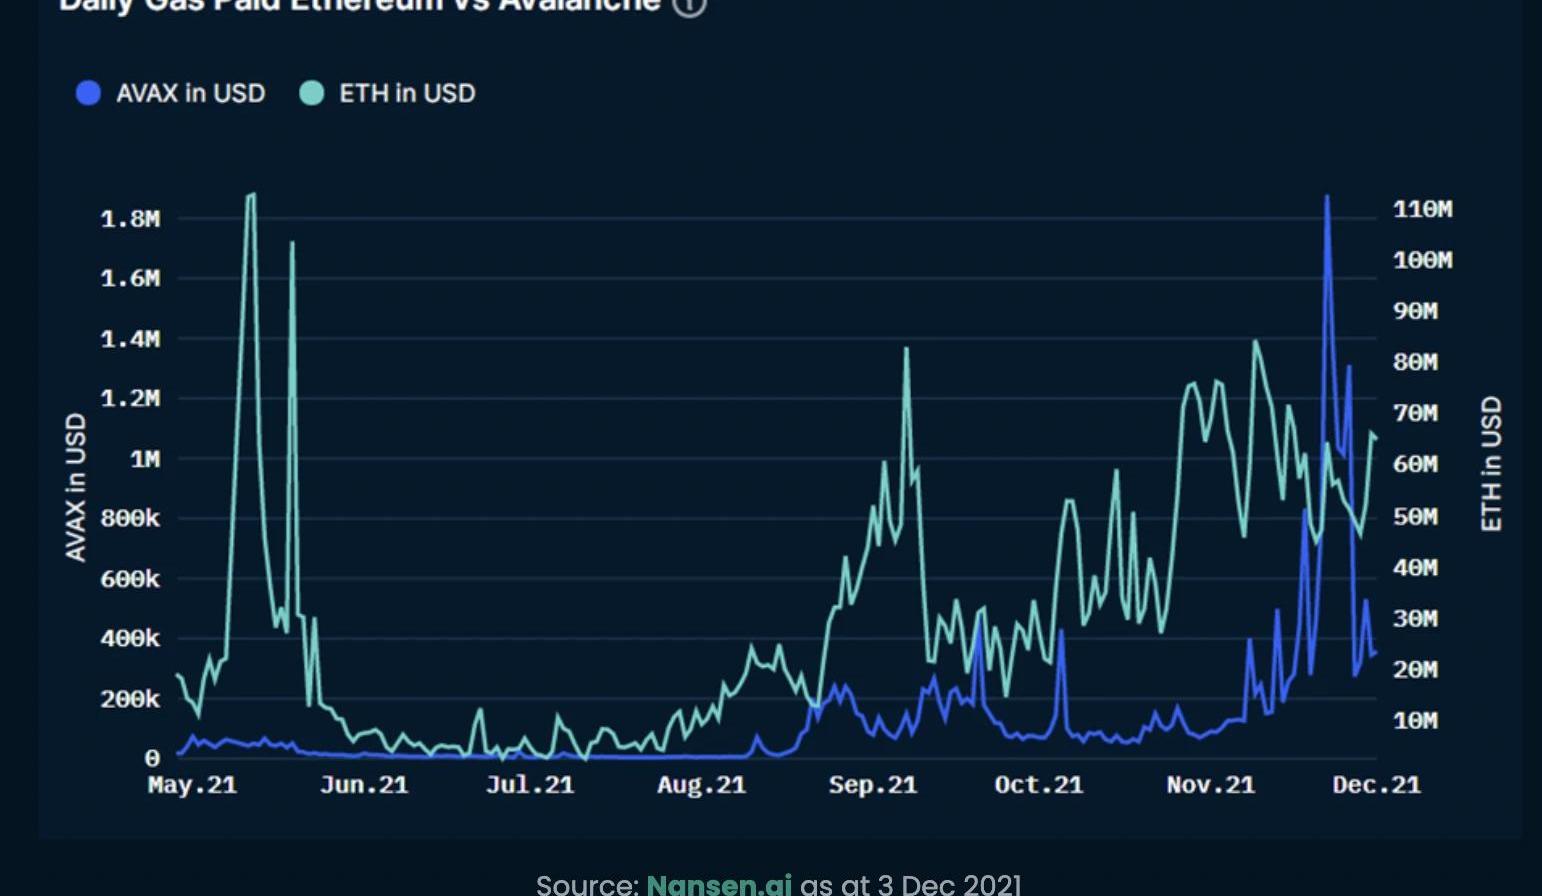Image resolution: width=1542 pixels, height=896 pixels.
Task: Click the teal ETH spike at early September
Action: pos(906,350)
